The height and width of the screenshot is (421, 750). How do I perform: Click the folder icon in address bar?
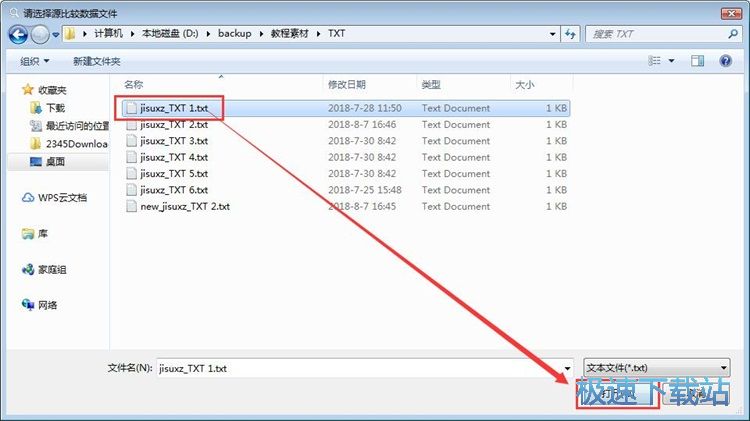[x=70, y=34]
